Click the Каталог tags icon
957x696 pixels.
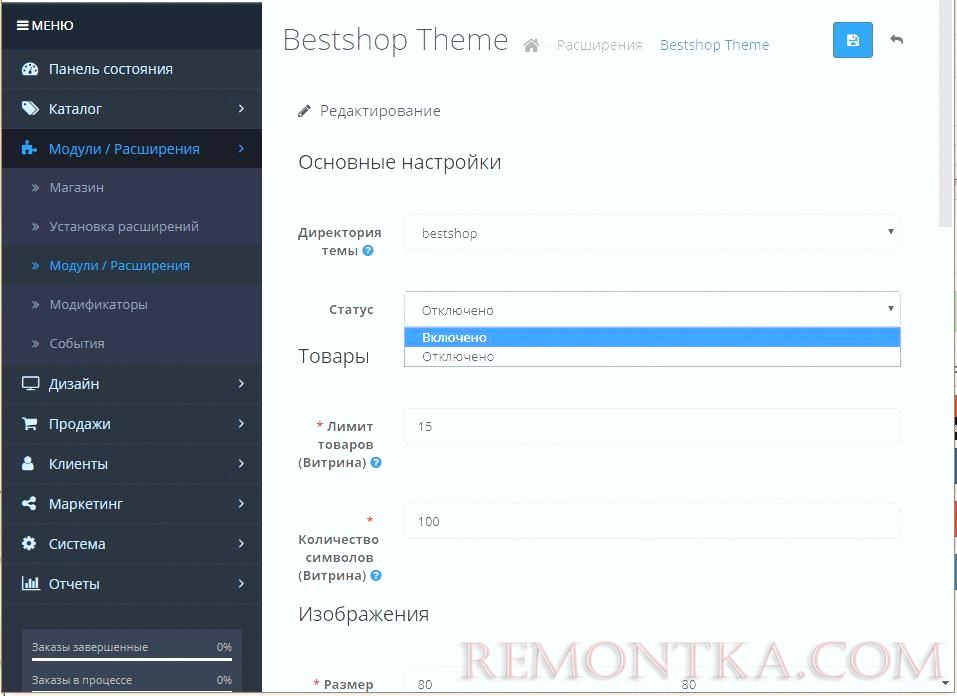point(30,109)
